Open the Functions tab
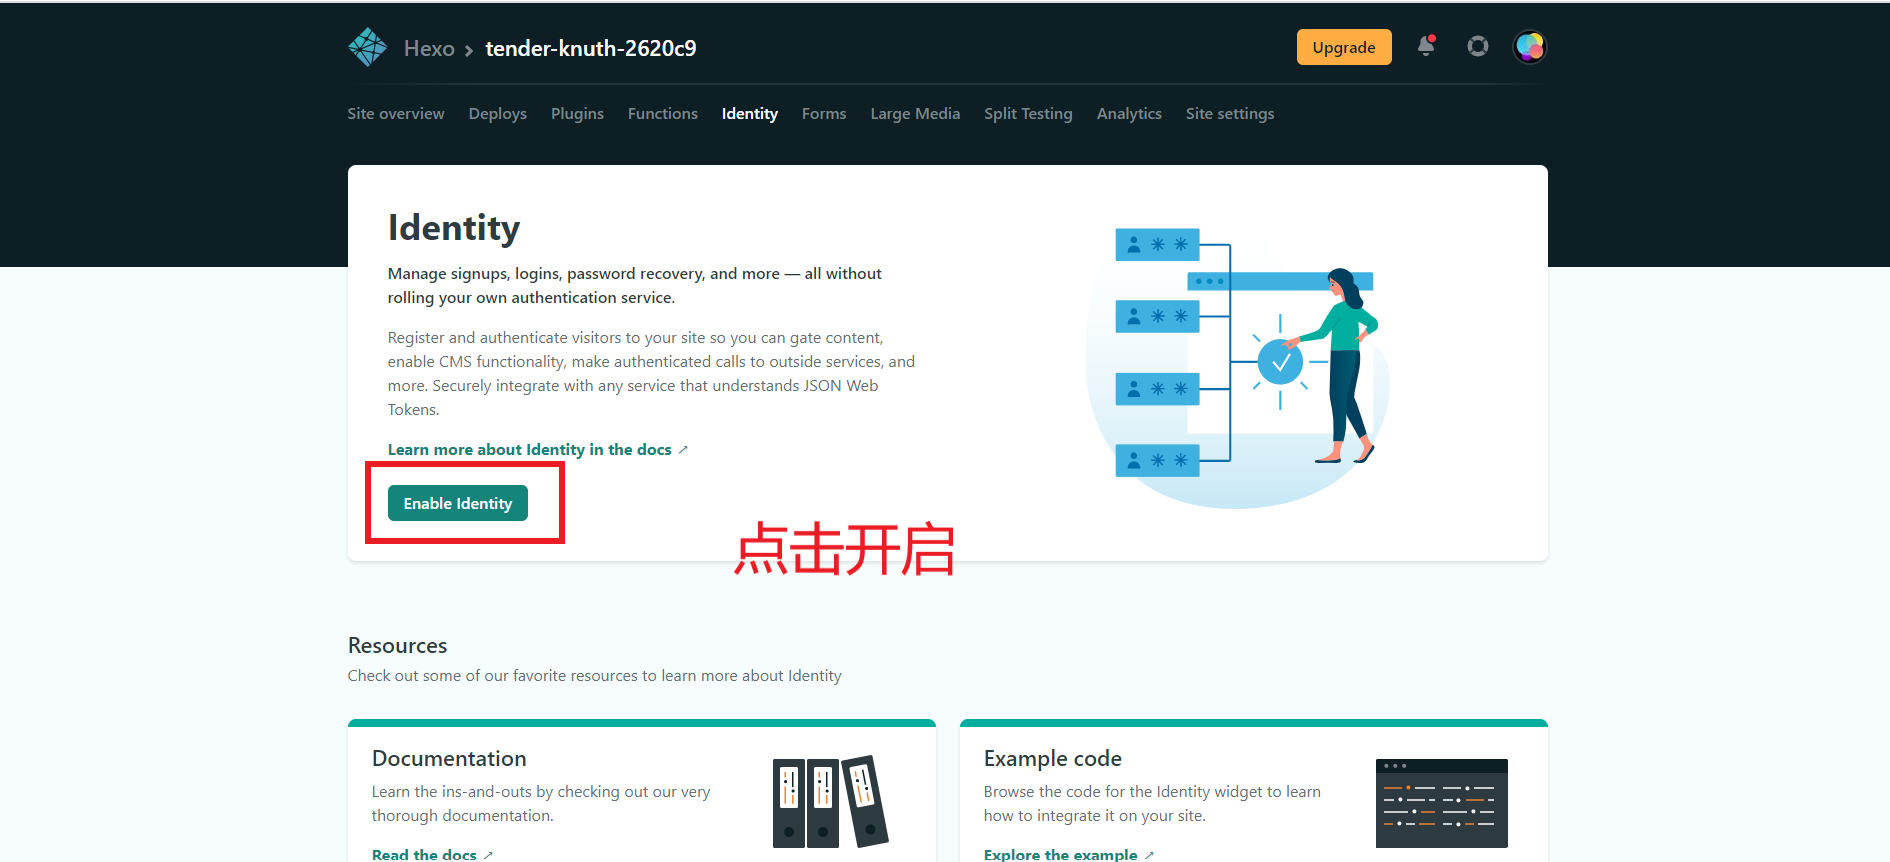 pos(663,114)
